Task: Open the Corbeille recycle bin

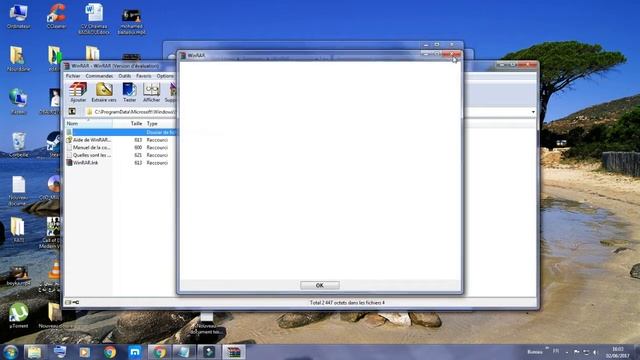Action: (18, 144)
